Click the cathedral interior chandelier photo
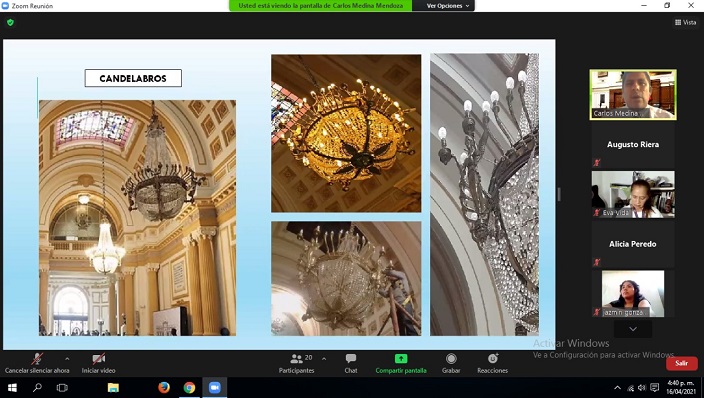 click(x=137, y=218)
